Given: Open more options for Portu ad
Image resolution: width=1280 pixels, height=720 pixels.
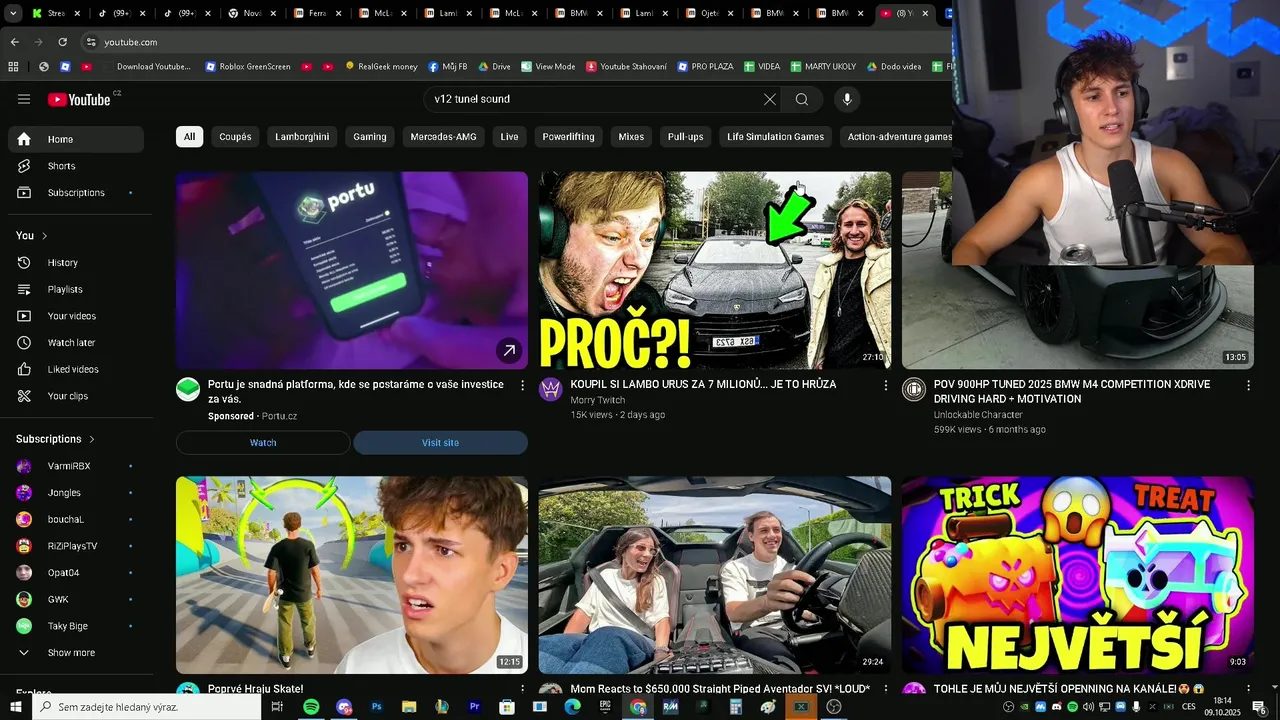Looking at the screenshot, I should click(x=522, y=385).
